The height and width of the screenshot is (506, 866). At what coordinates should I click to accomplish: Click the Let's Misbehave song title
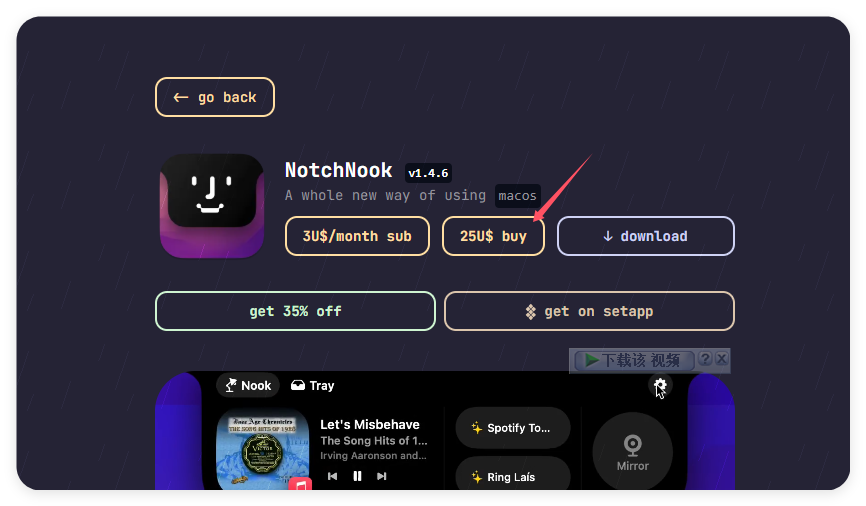[370, 424]
